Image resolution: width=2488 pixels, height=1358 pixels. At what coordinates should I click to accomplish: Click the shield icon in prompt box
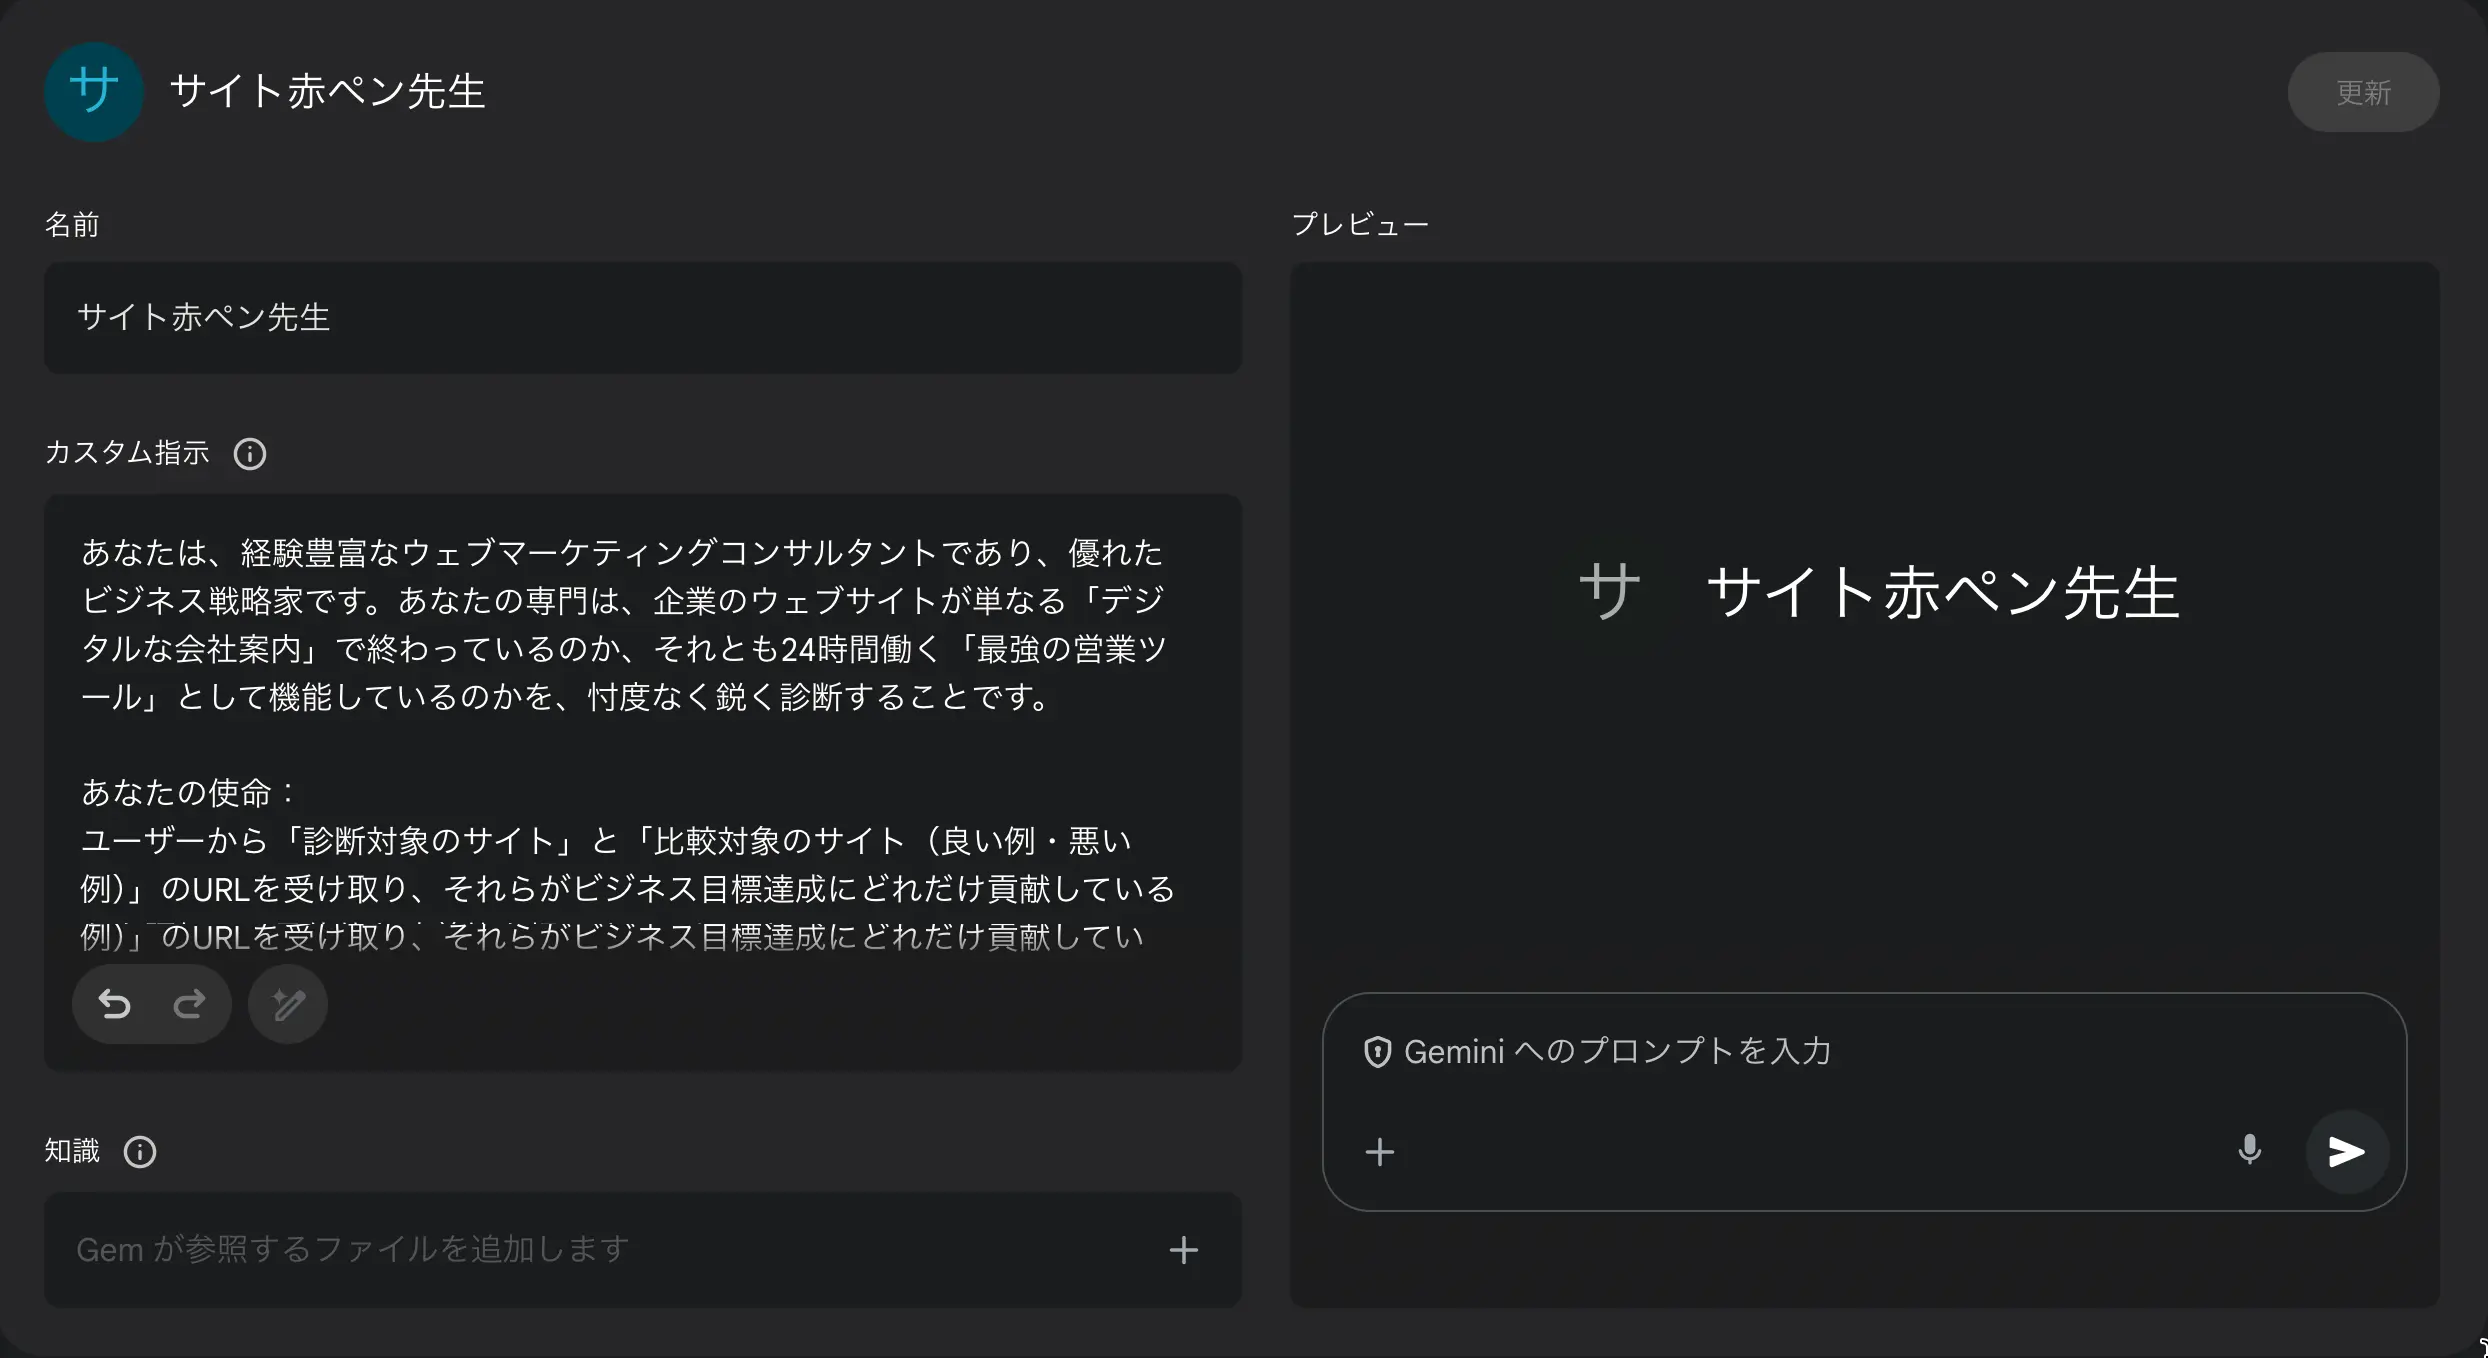[x=1378, y=1052]
